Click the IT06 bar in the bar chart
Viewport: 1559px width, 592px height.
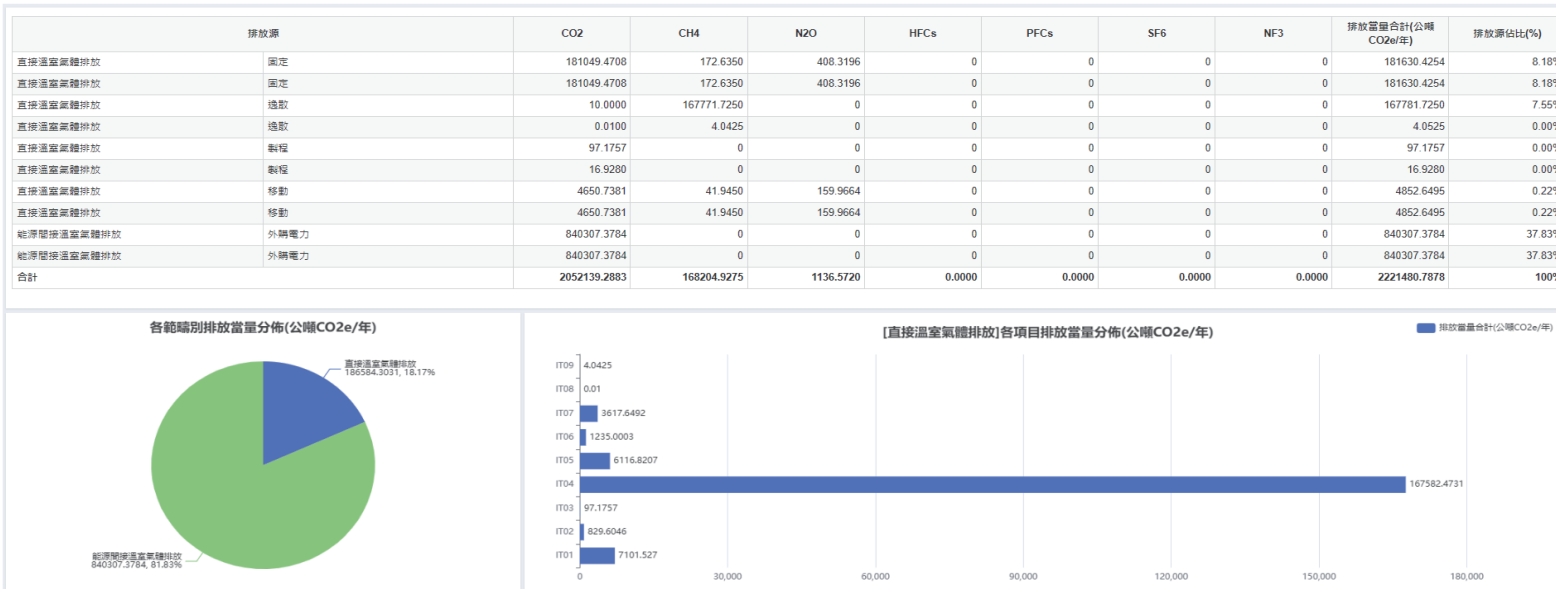coord(584,437)
